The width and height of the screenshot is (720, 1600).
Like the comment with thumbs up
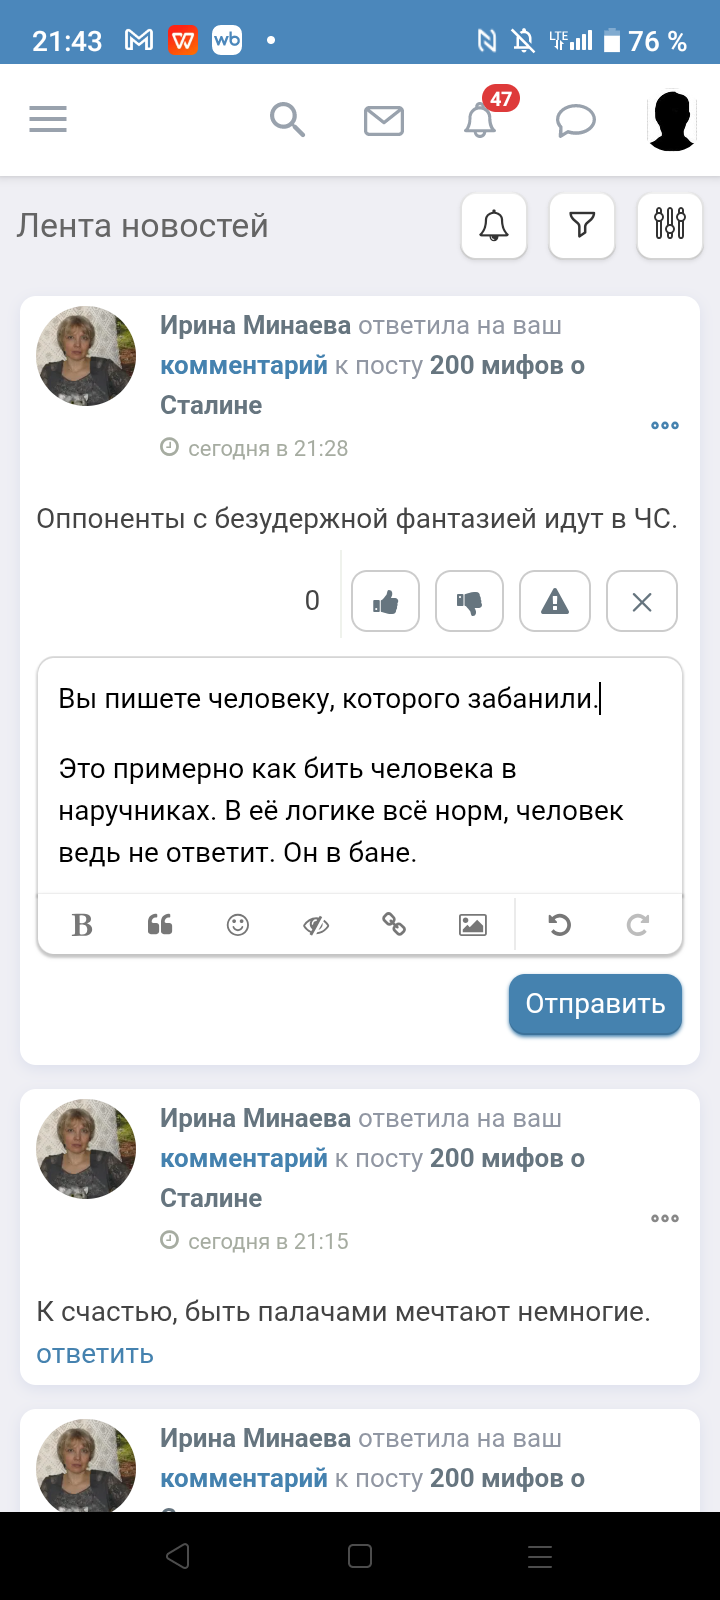(386, 602)
